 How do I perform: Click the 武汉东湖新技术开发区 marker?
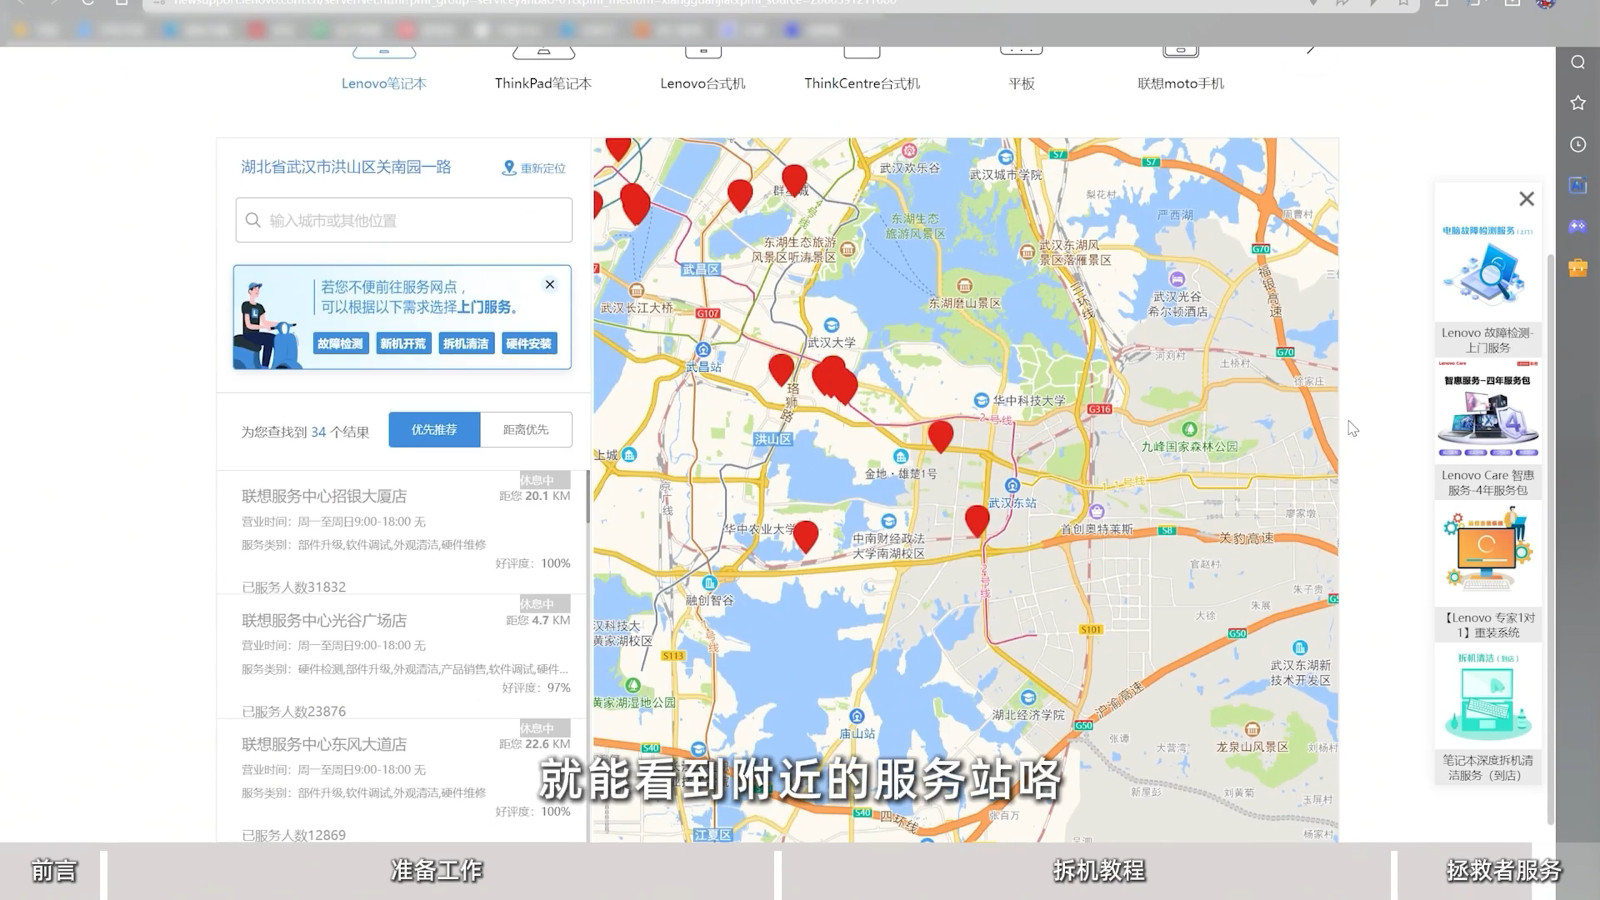point(1300,648)
